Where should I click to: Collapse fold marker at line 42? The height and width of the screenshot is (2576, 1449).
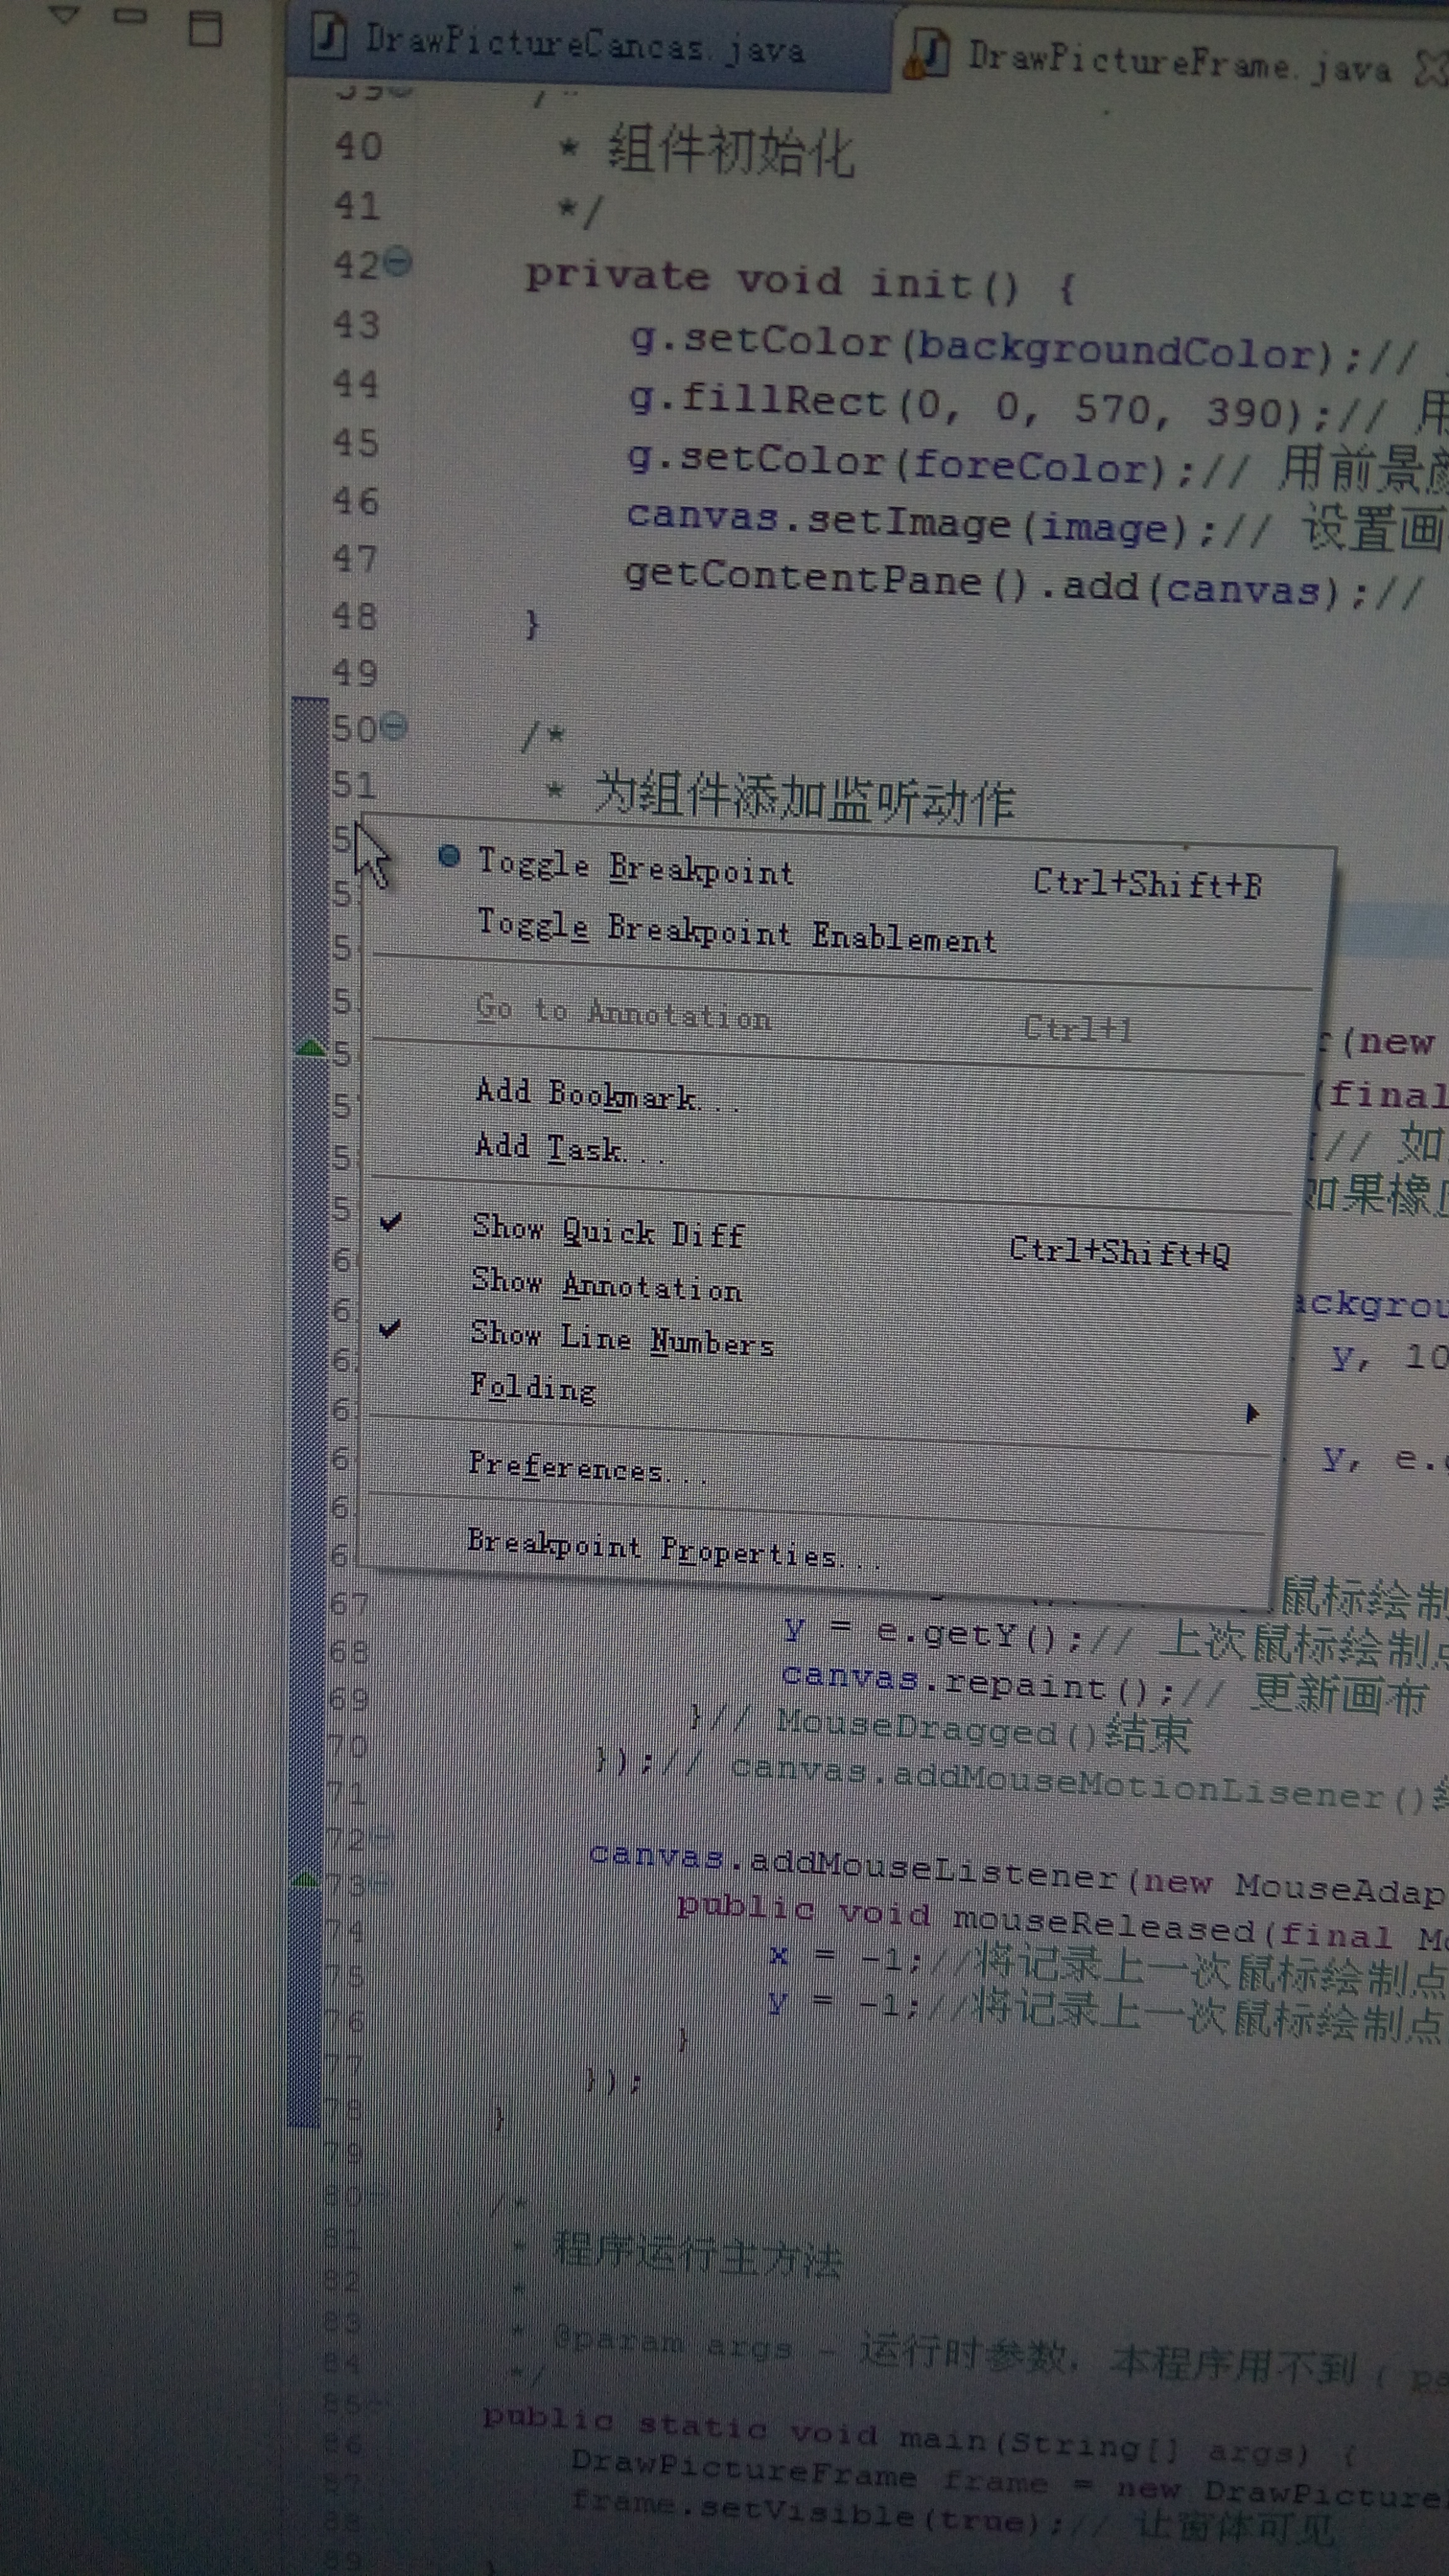click(x=398, y=262)
